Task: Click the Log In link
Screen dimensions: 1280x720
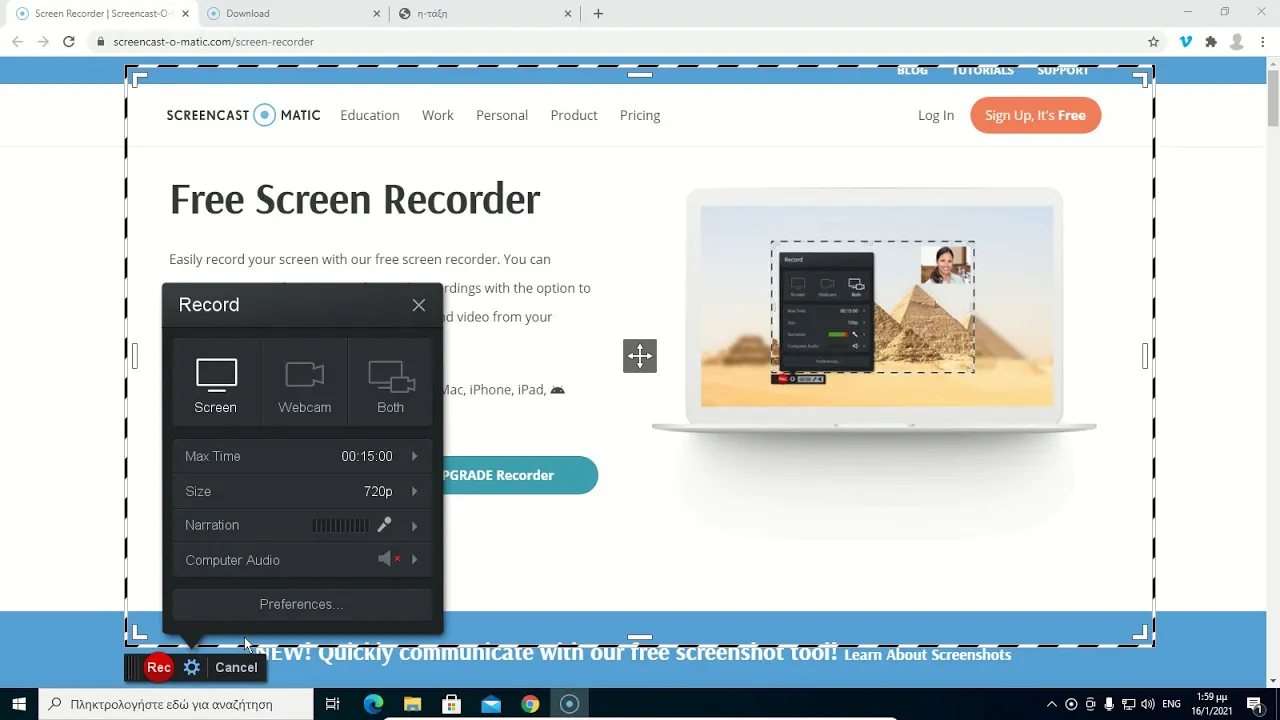Action: click(936, 115)
